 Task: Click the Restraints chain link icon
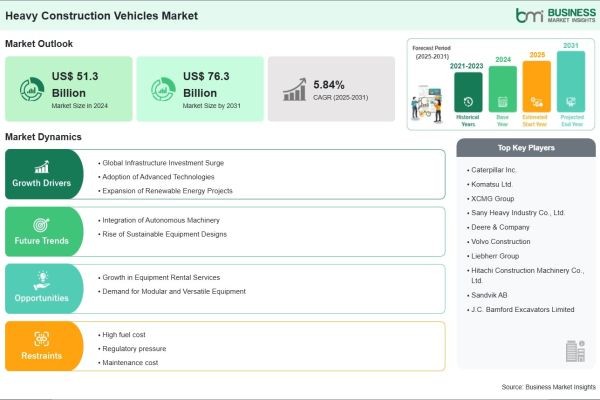(x=41, y=339)
